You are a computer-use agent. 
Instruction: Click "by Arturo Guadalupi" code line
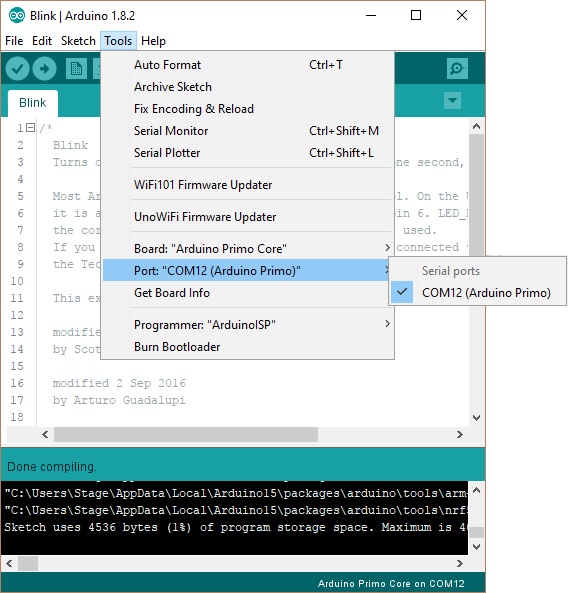[x=119, y=400]
